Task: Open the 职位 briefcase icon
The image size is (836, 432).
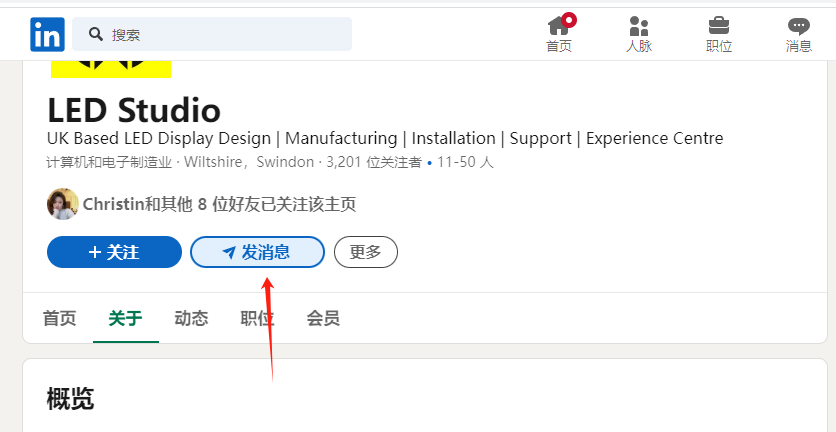Action: (x=719, y=26)
